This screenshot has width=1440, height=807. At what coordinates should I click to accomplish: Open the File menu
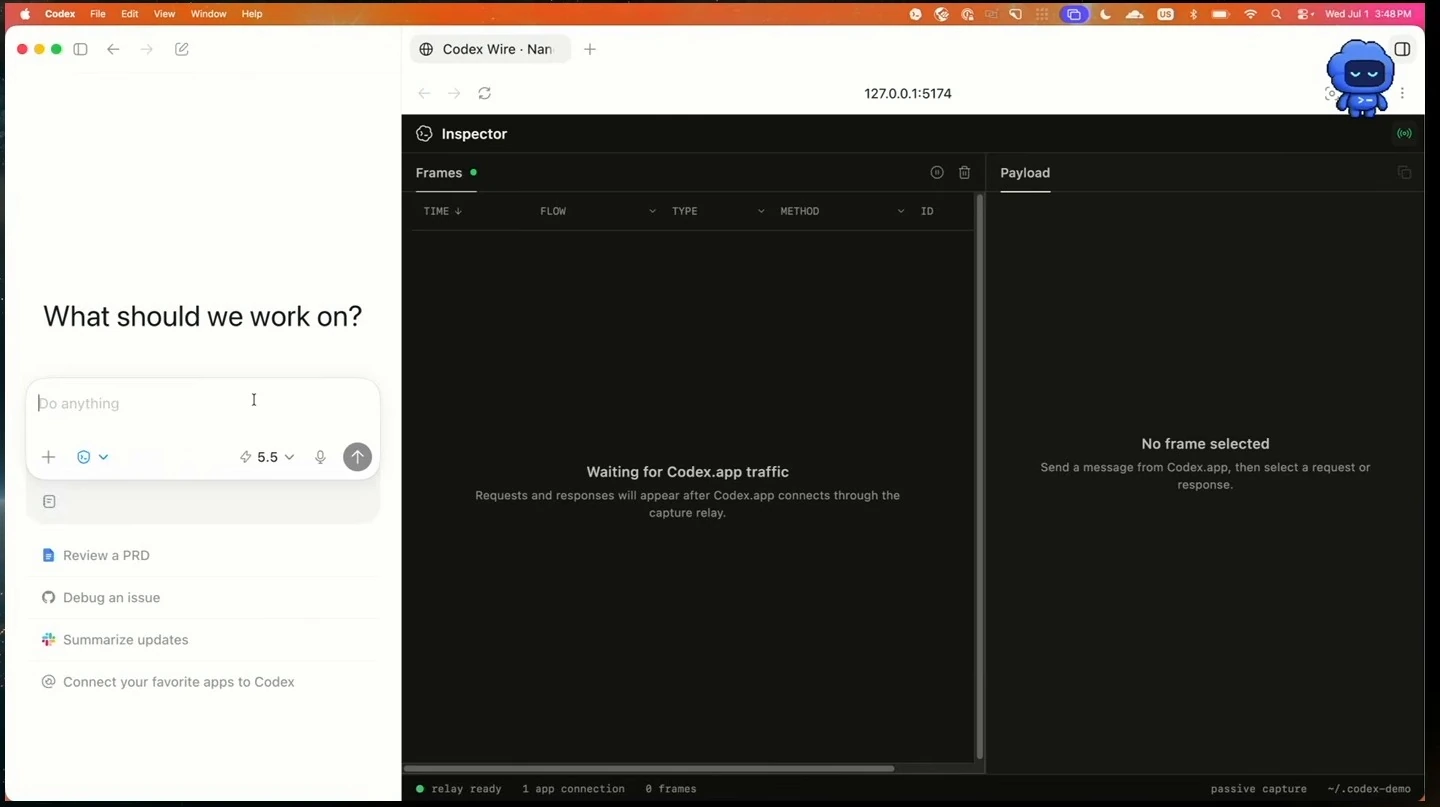tap(98, 14)
